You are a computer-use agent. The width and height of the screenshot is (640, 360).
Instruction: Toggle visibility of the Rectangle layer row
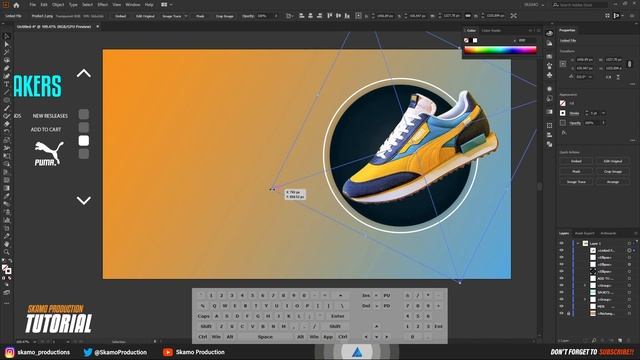pyautogui.click(x=562, y=313)
